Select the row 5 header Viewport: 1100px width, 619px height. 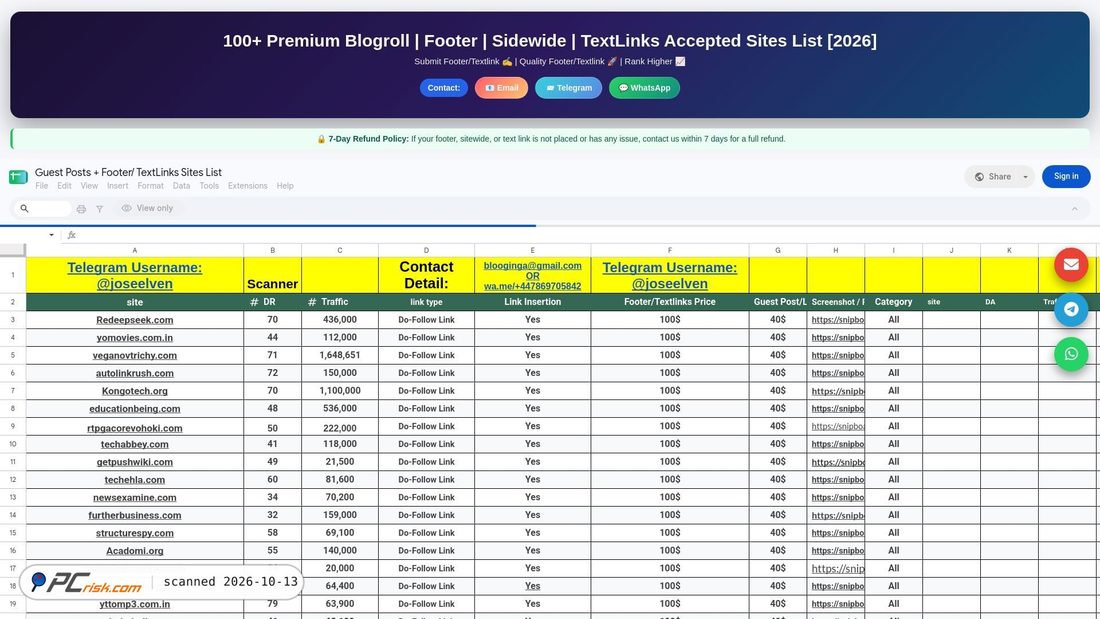point(13,356)
